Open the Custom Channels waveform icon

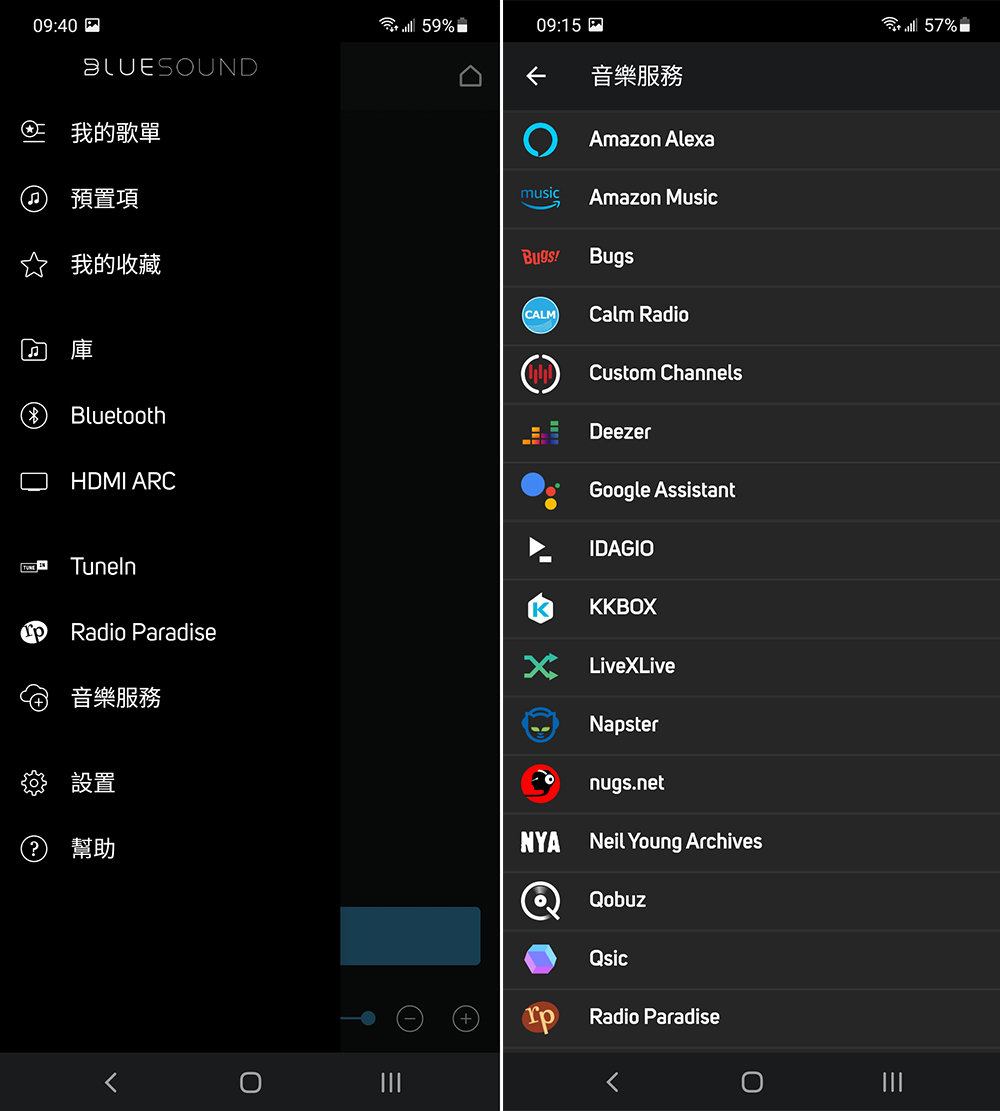pyautogui.click(x=540, y=373)
